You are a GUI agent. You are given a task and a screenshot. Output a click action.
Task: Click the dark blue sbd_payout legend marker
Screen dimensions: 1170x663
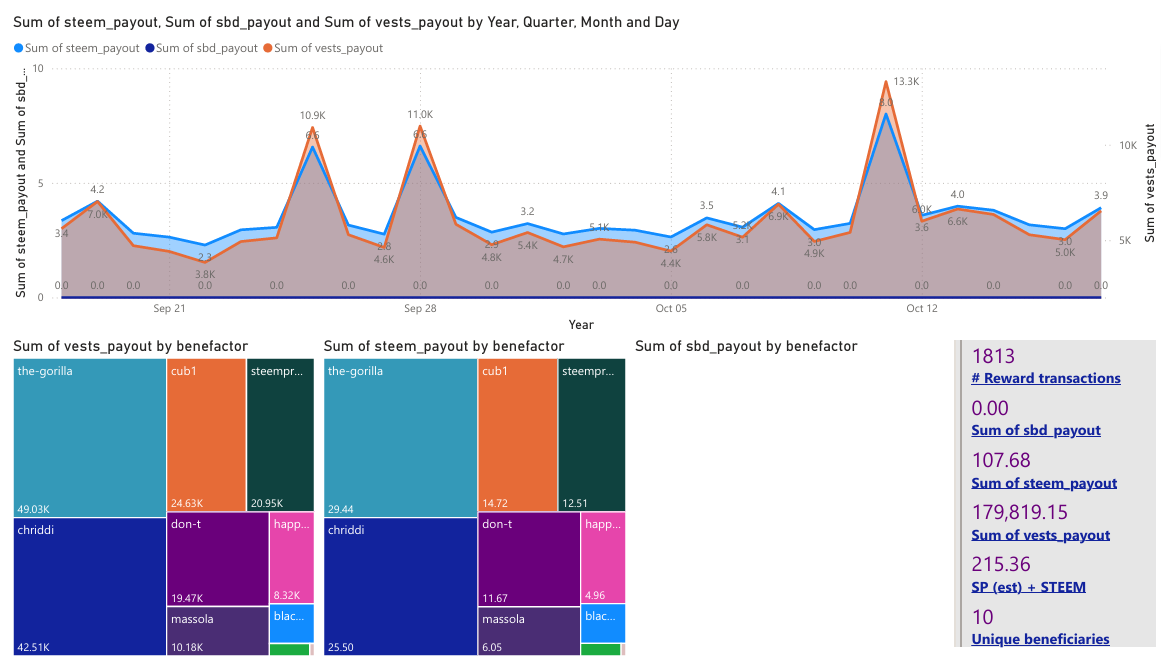[150, 48]
